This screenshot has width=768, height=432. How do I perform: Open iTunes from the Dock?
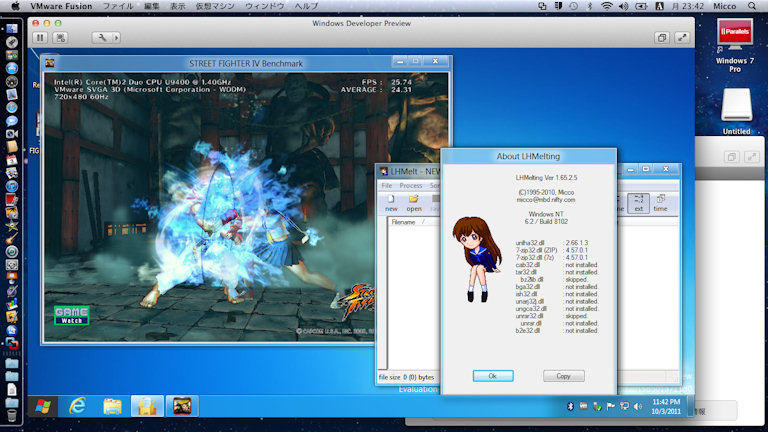coord(12,186)
